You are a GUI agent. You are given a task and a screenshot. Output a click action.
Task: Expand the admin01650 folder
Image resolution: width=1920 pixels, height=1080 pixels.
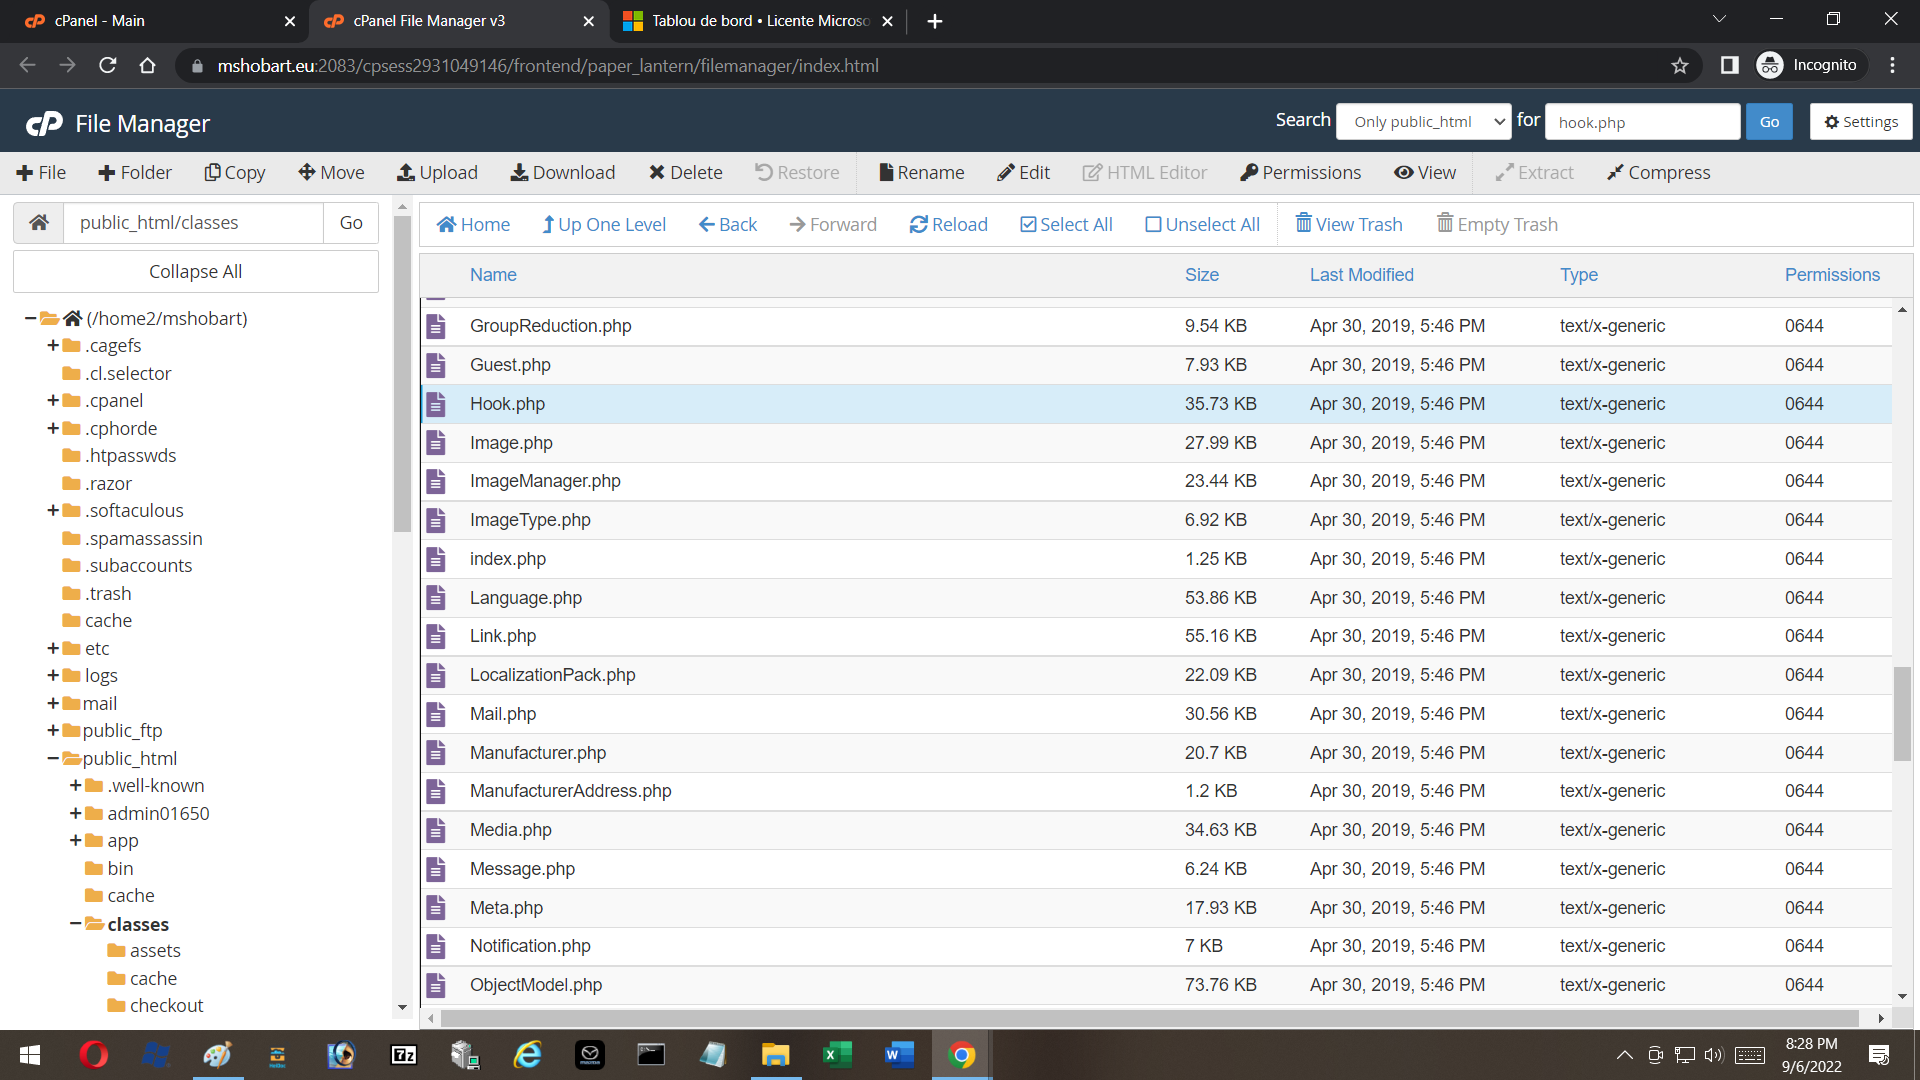click(75, 814)
